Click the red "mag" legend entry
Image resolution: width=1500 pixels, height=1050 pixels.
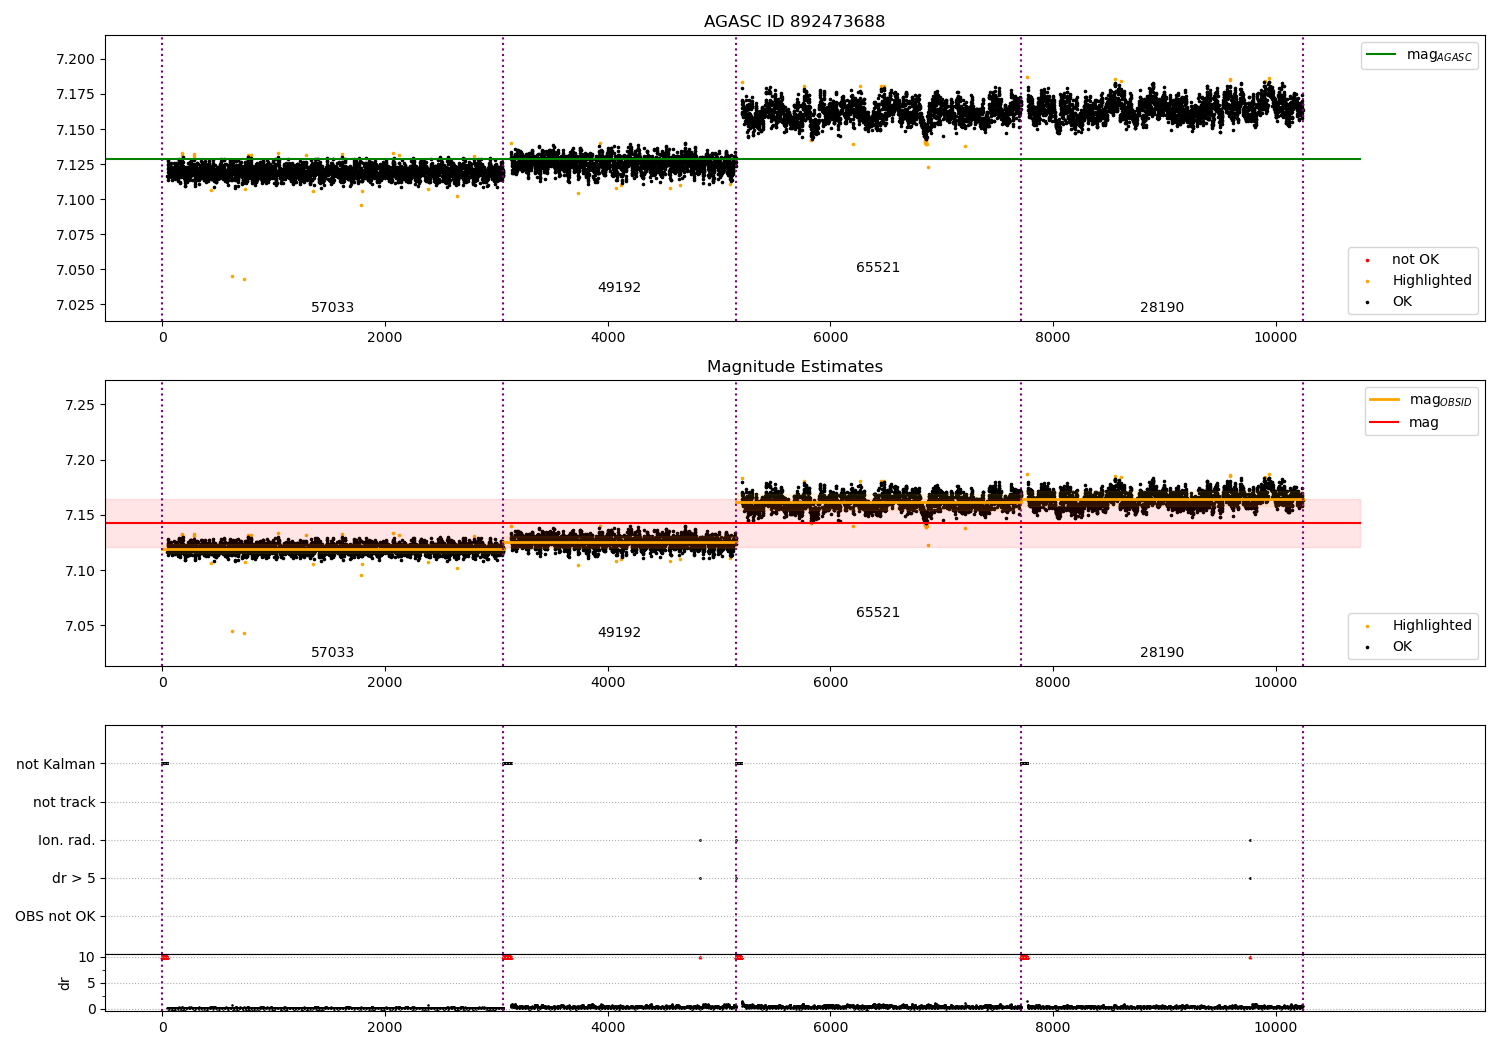click(1404, 423)
